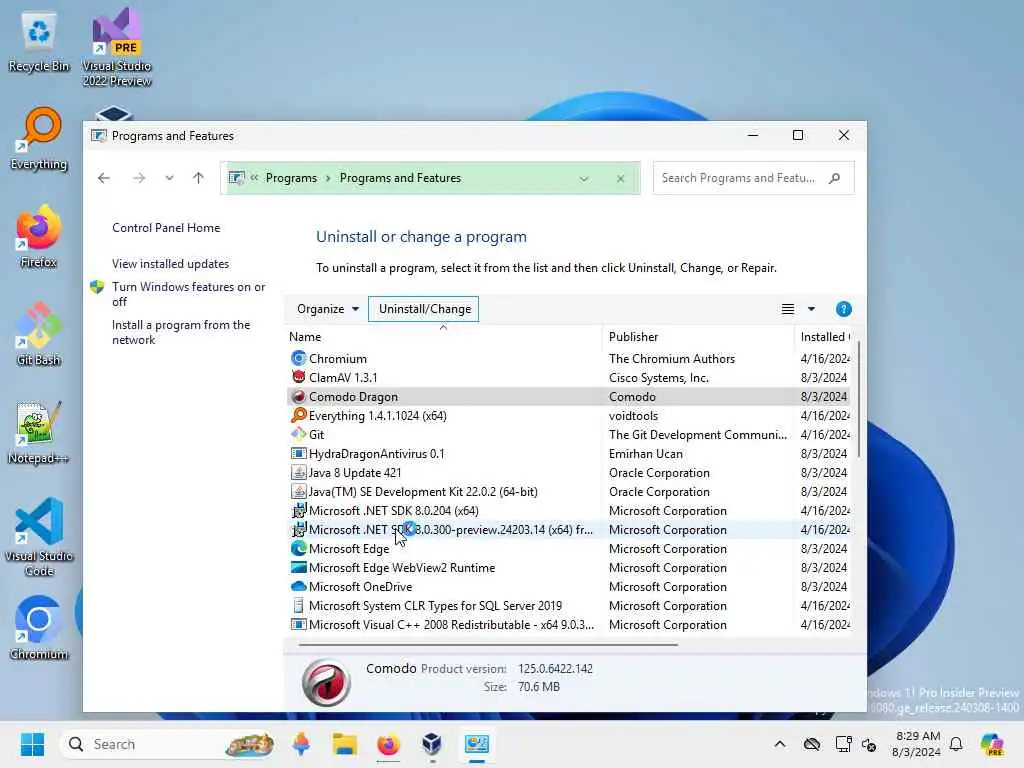1024x768 pixels.
Task: Click the help question mark icon
Action: tap(843, 309)
